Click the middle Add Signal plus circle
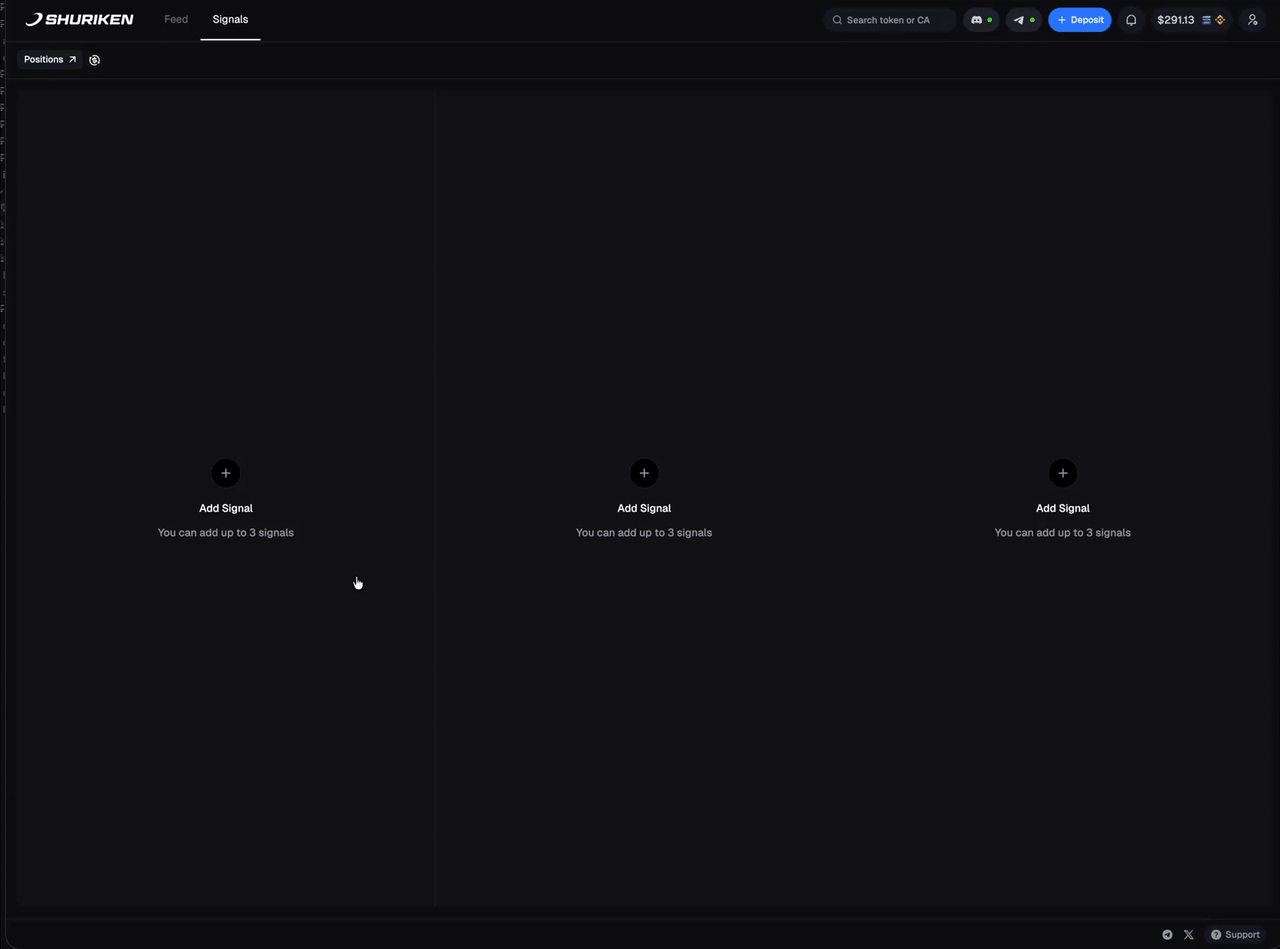This screenshot has width=1280, height=949. pos(643,473)
